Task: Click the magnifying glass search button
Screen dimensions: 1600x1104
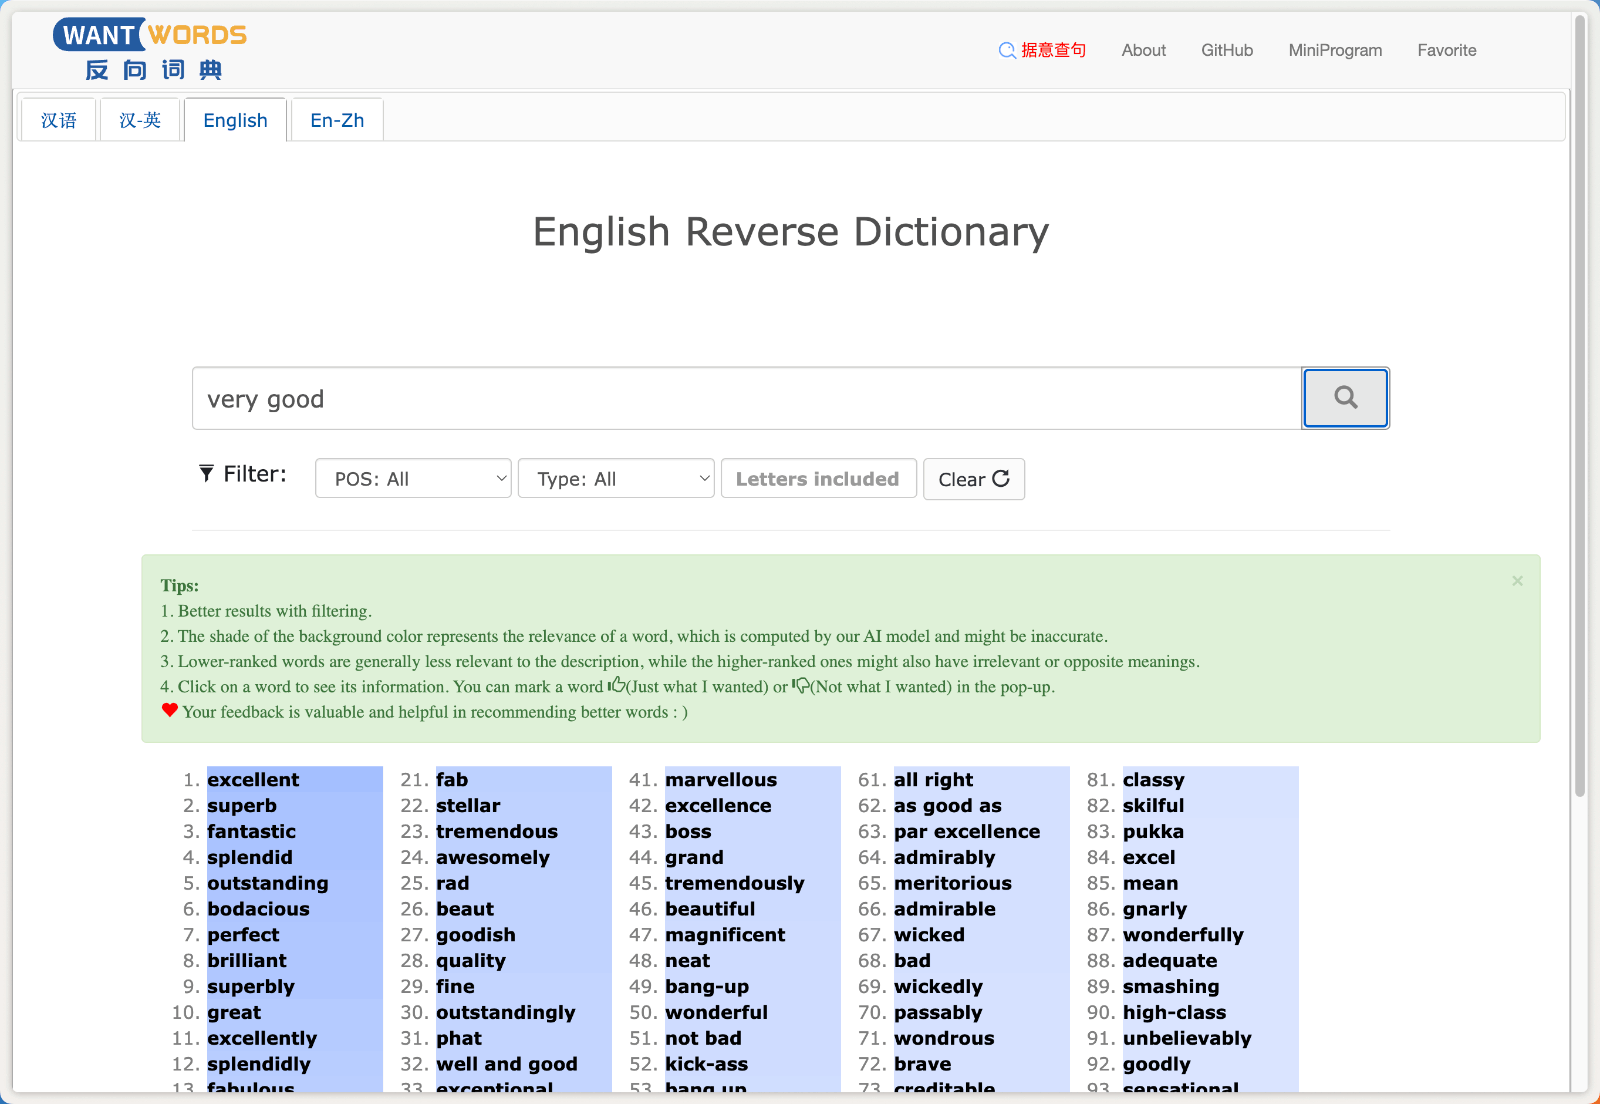Action: tap(1345, 398)
